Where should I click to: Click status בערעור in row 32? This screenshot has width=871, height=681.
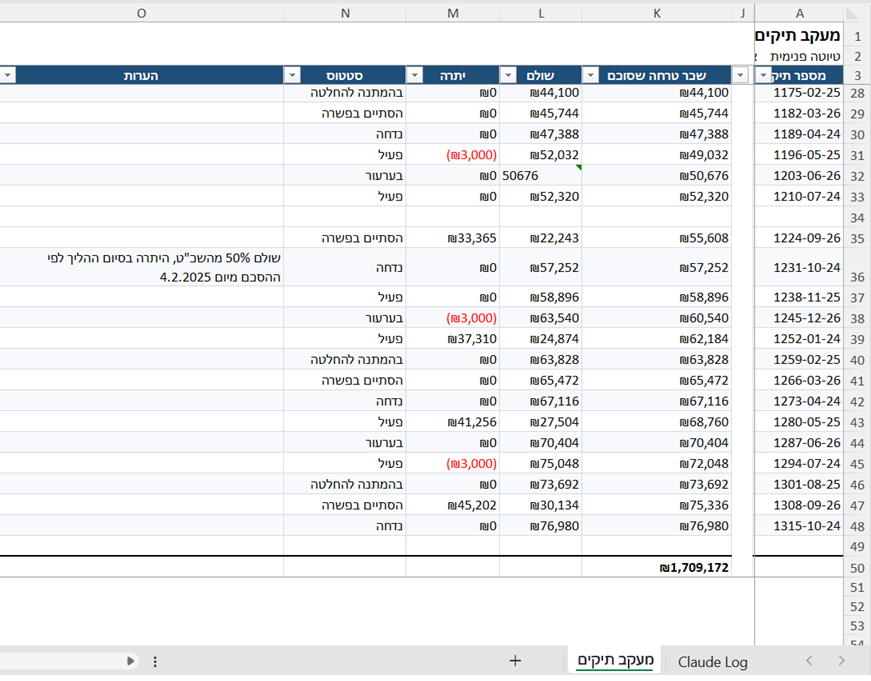coord(345,176)
